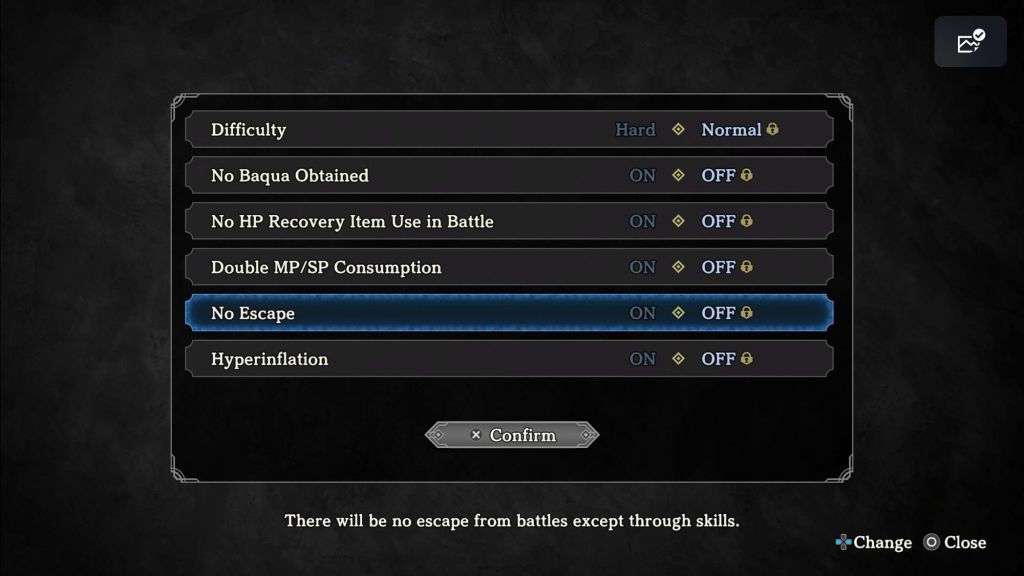Select the Double MP/SP Consumption setting row
1024x576 pixels.
click(x=326, y=267)
